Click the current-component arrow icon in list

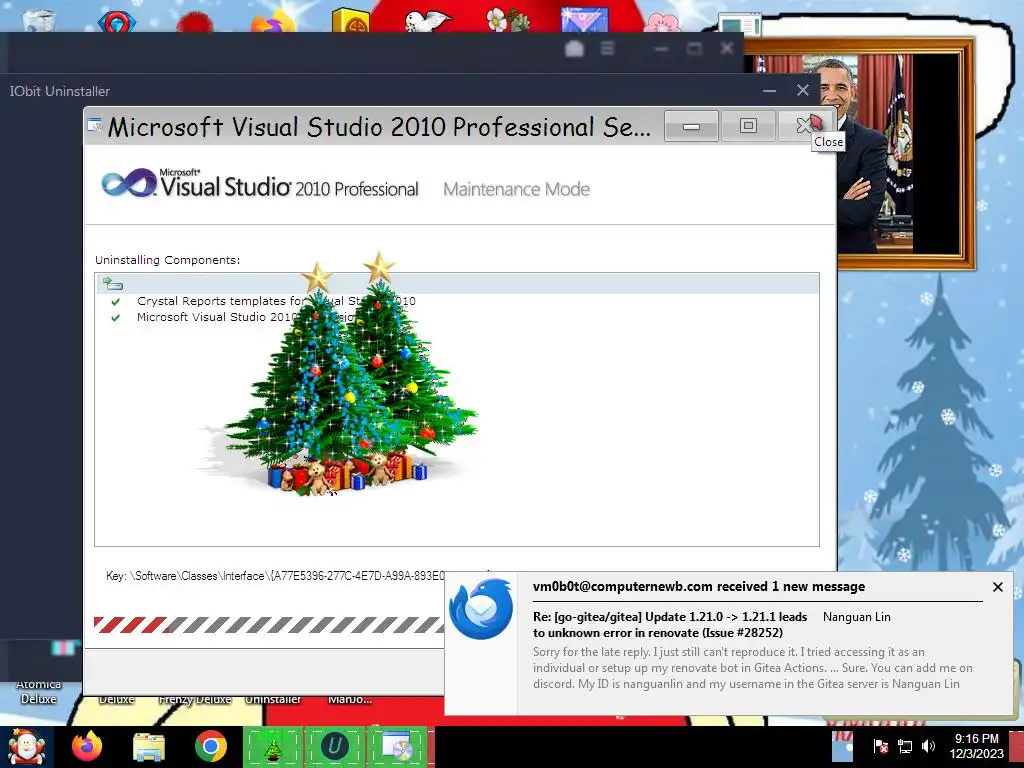112,283
